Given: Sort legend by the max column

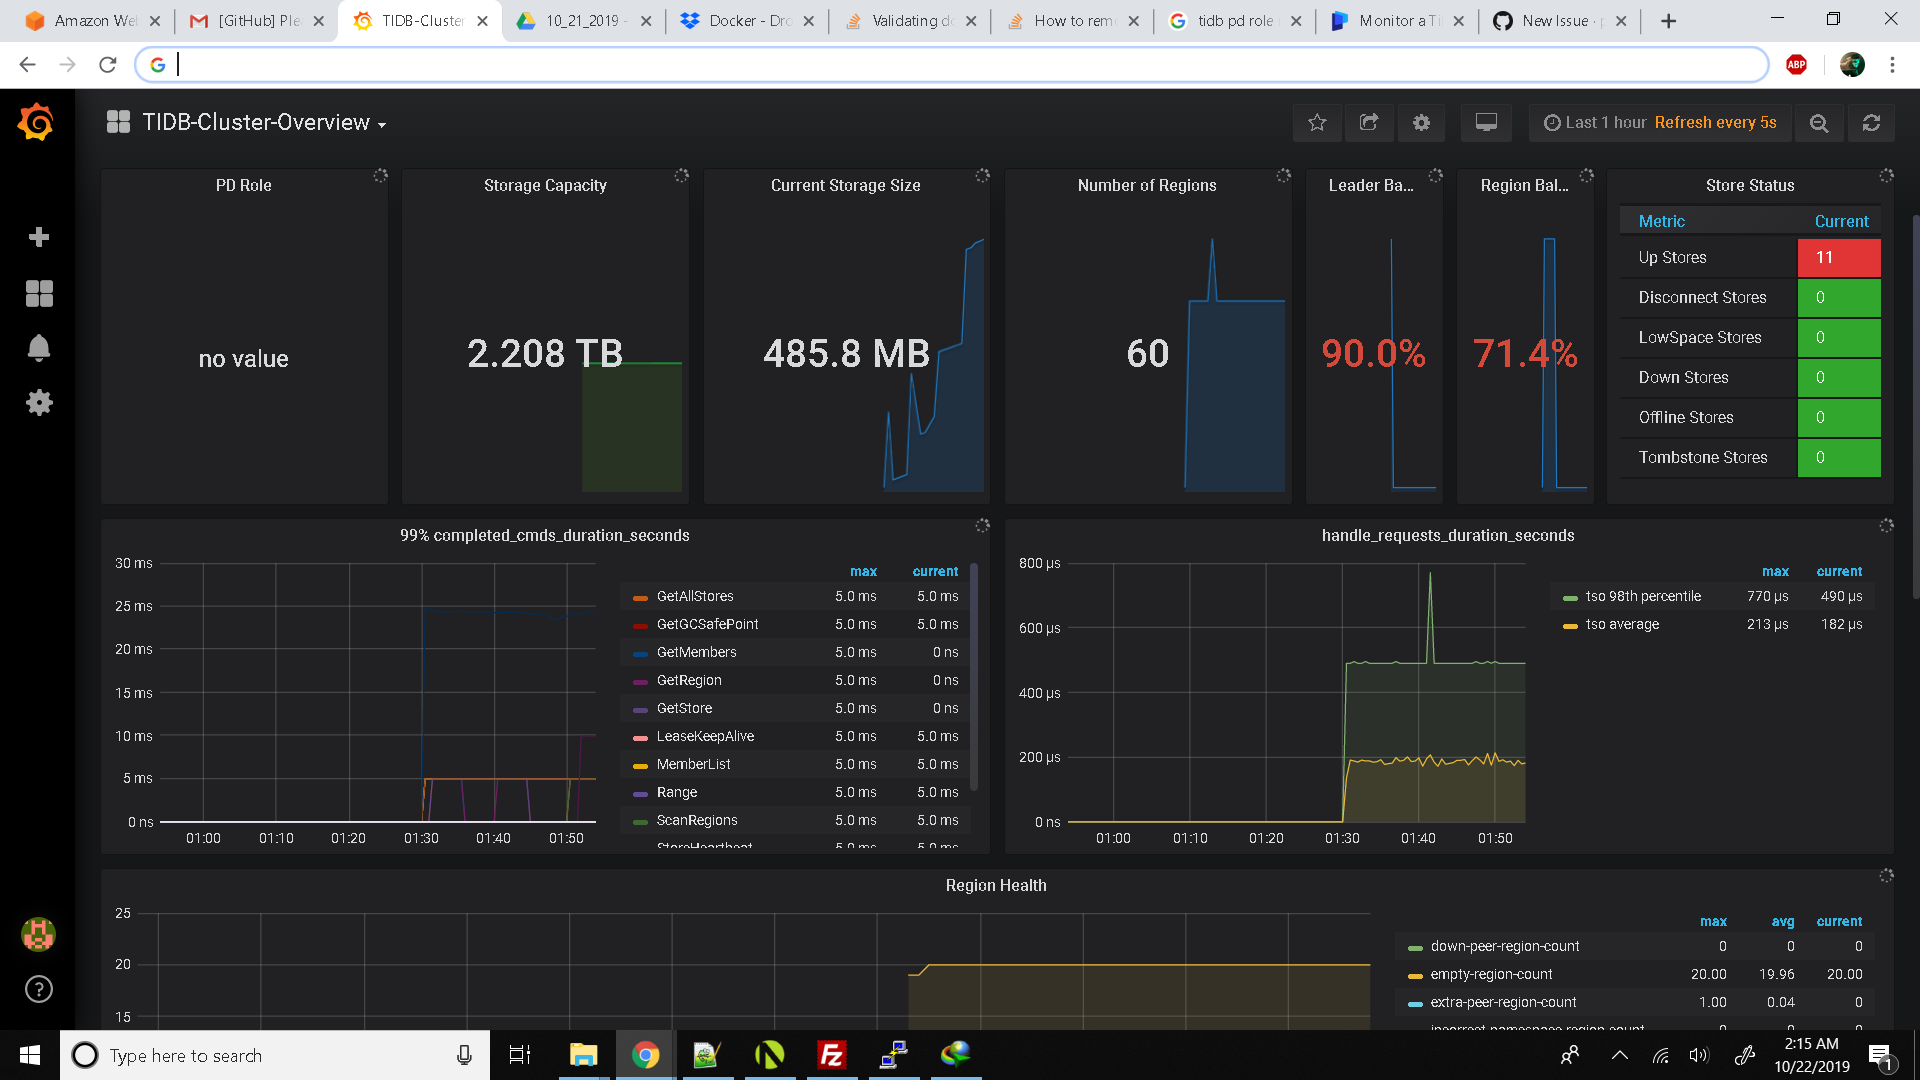Looking at the screenshot, I should (x=863, y=571).
